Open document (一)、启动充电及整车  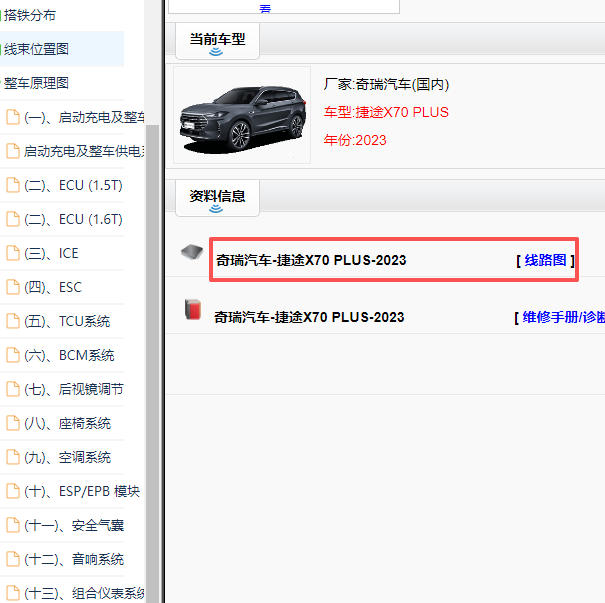tap(84, 117)
